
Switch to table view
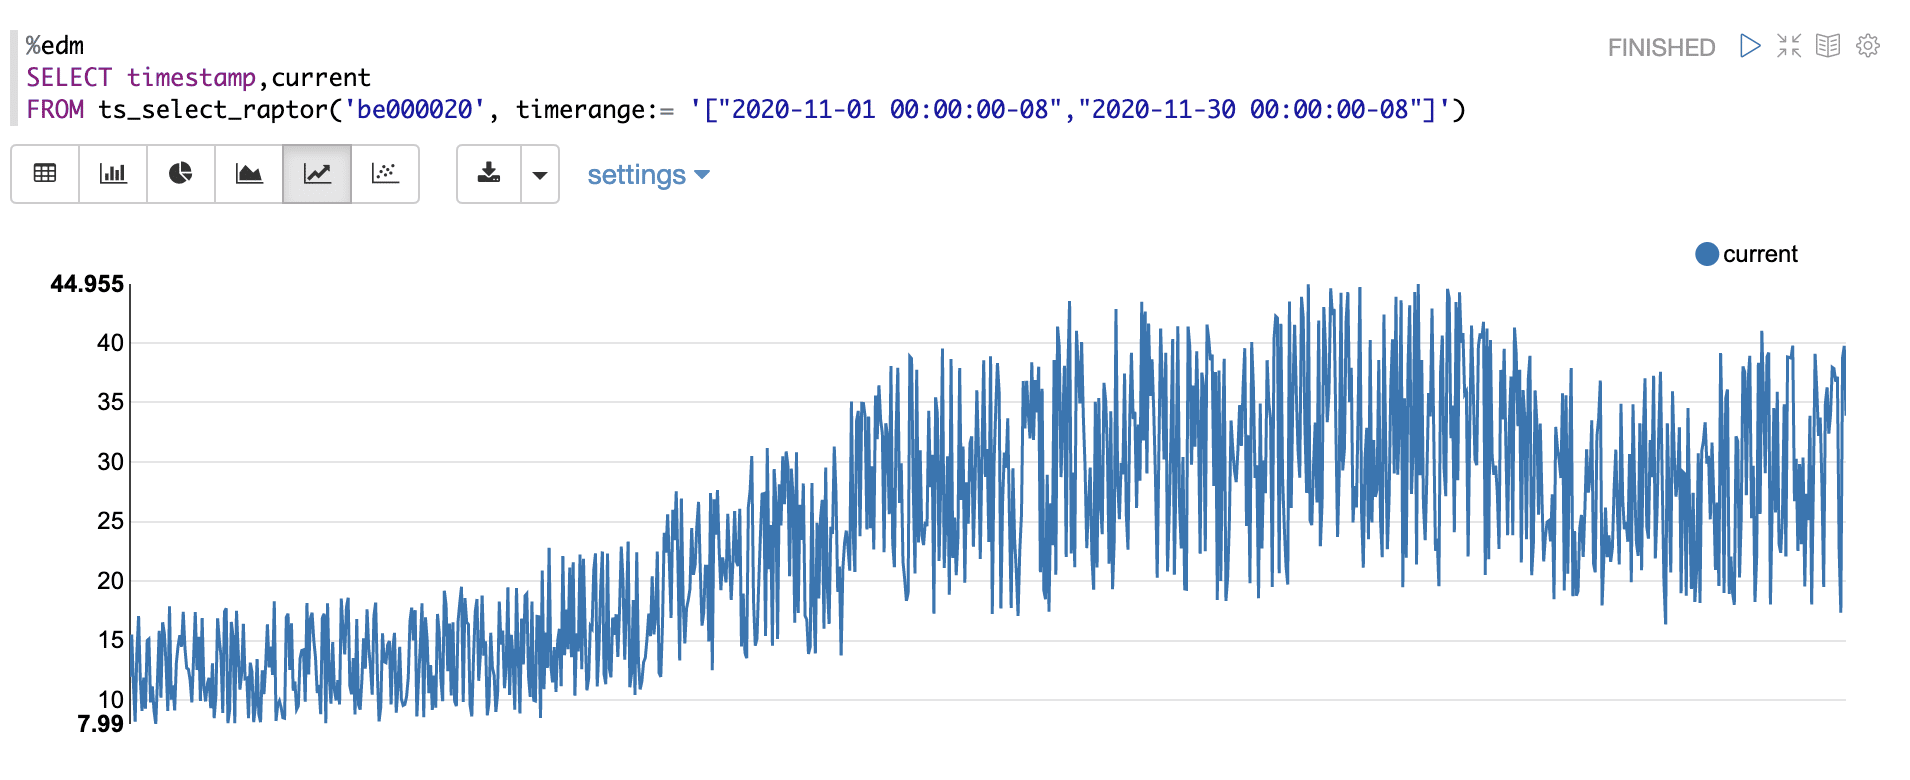coord(45,174)
